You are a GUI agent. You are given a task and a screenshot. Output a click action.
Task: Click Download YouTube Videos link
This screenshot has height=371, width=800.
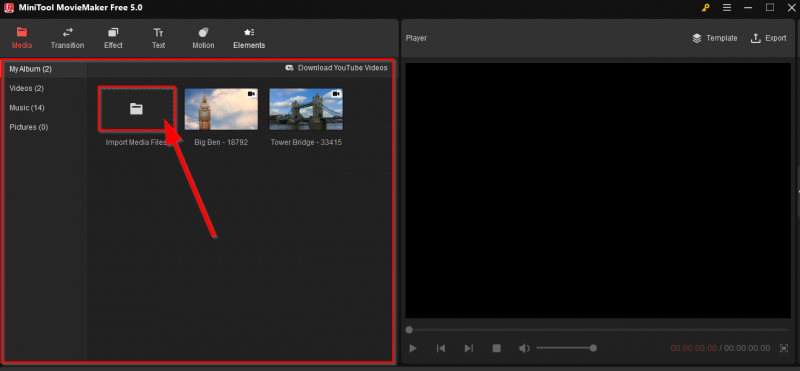point(336,68)
